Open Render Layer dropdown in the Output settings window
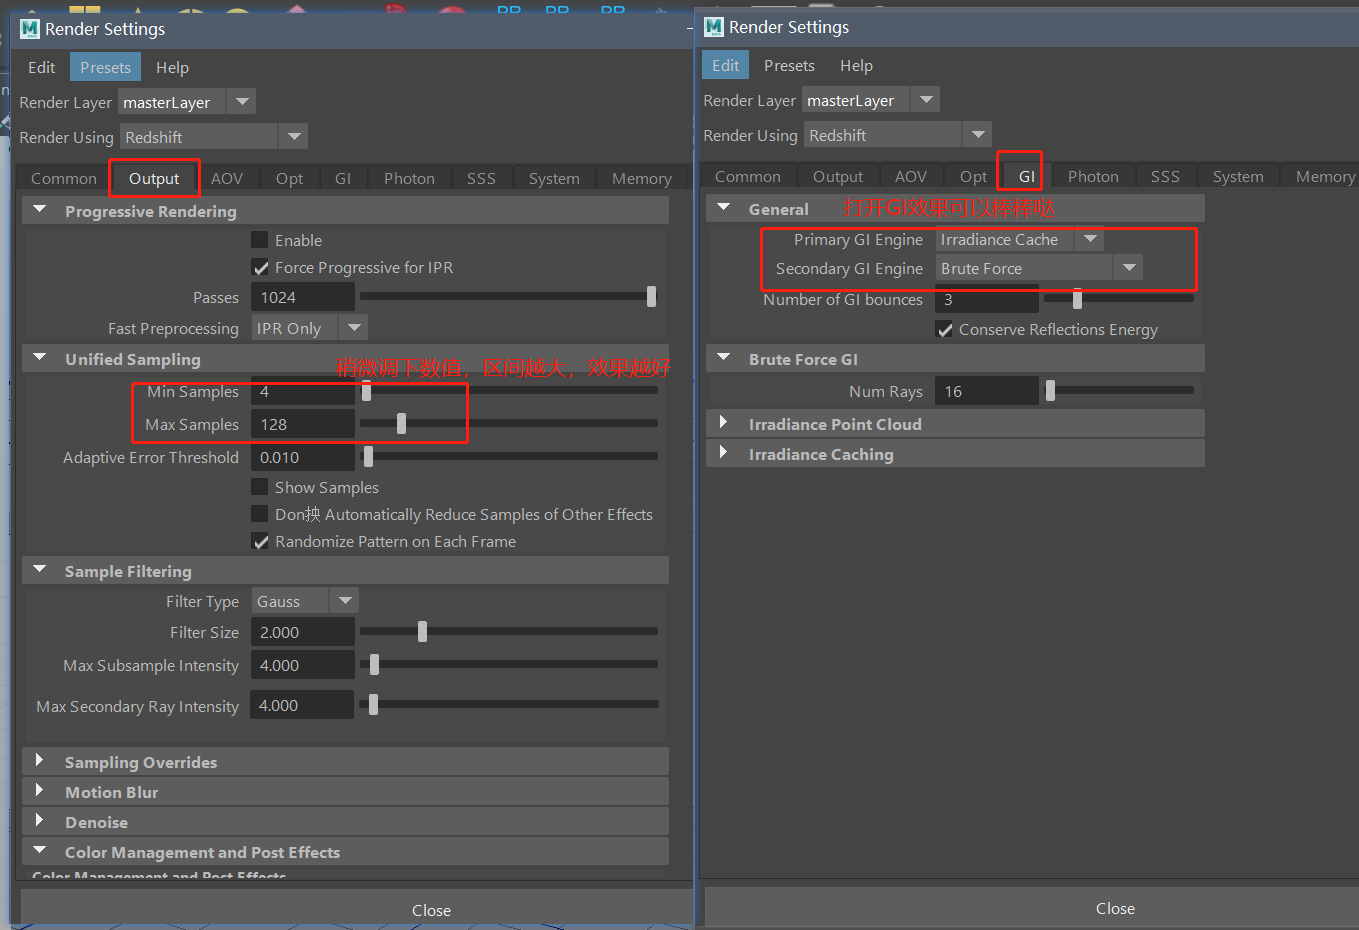 click(187, 102)
